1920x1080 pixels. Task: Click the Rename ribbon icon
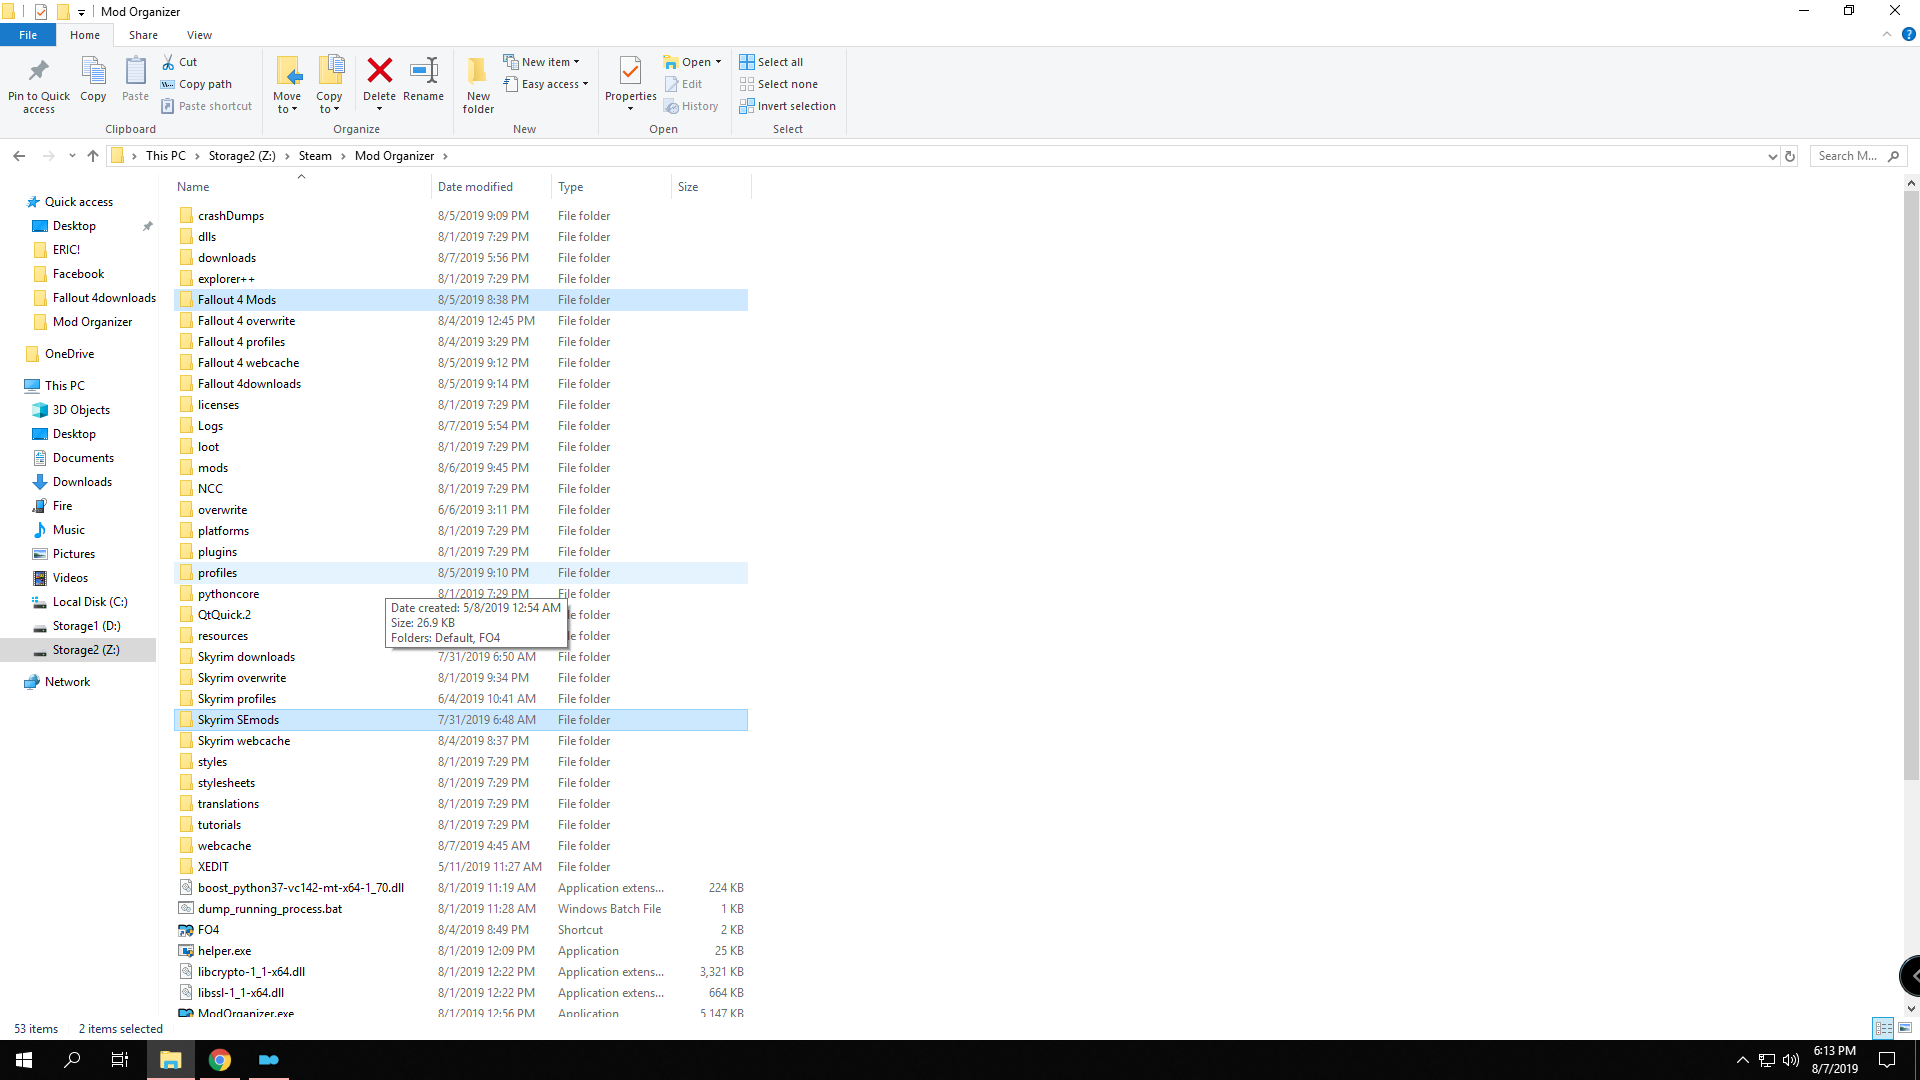click(424, 70)
